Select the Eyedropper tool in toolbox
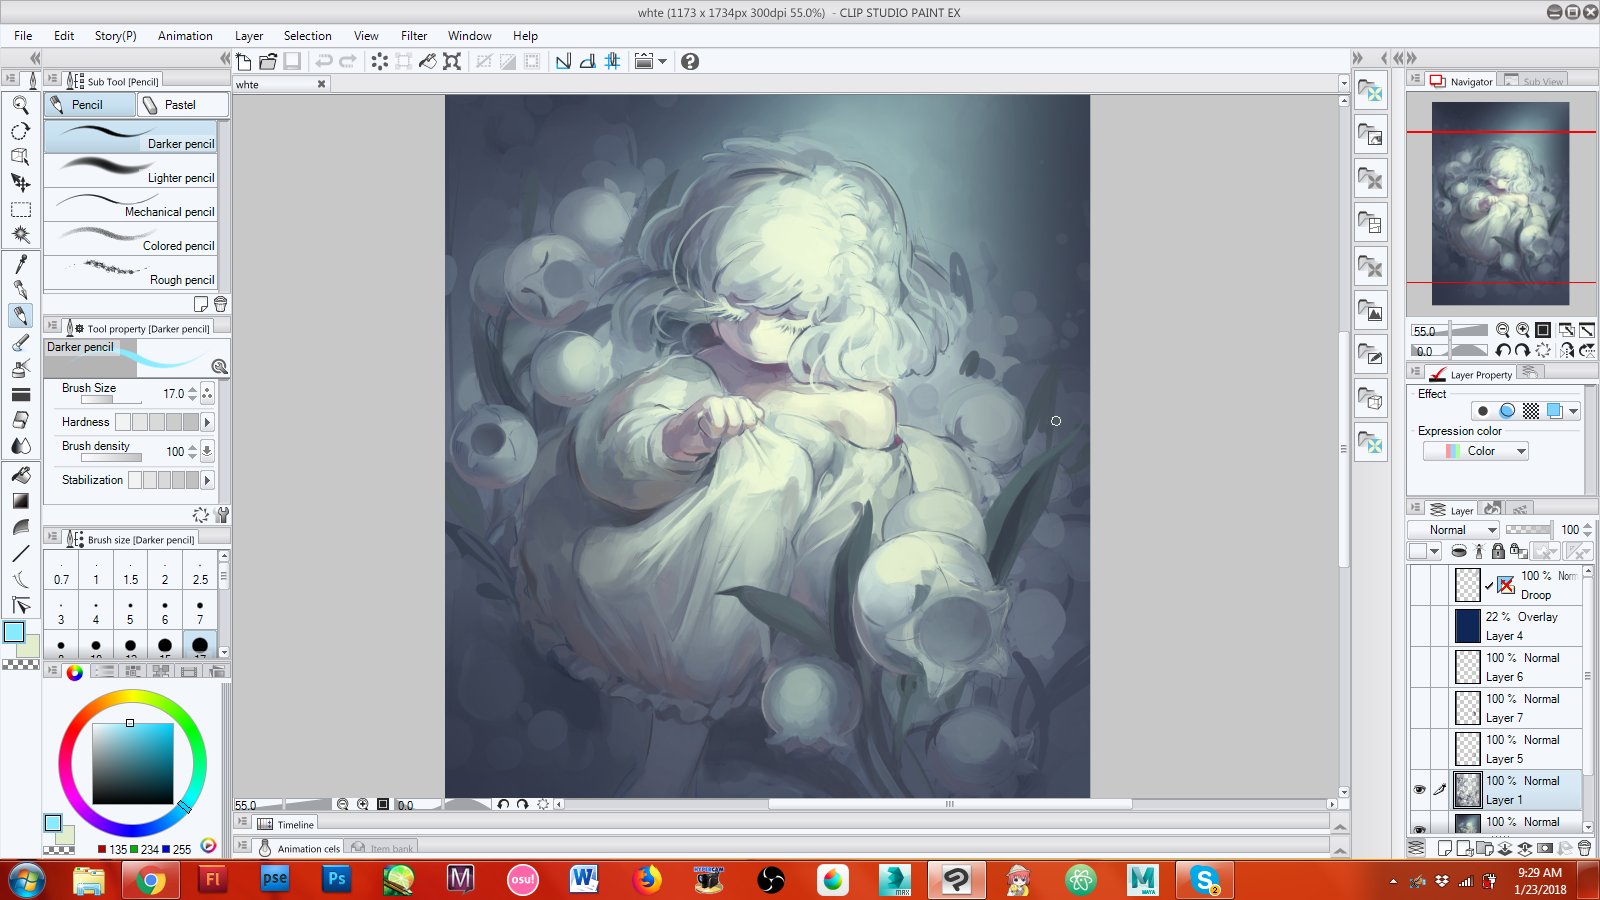This screenshot has height=900, width=1600. pos(20,264)
